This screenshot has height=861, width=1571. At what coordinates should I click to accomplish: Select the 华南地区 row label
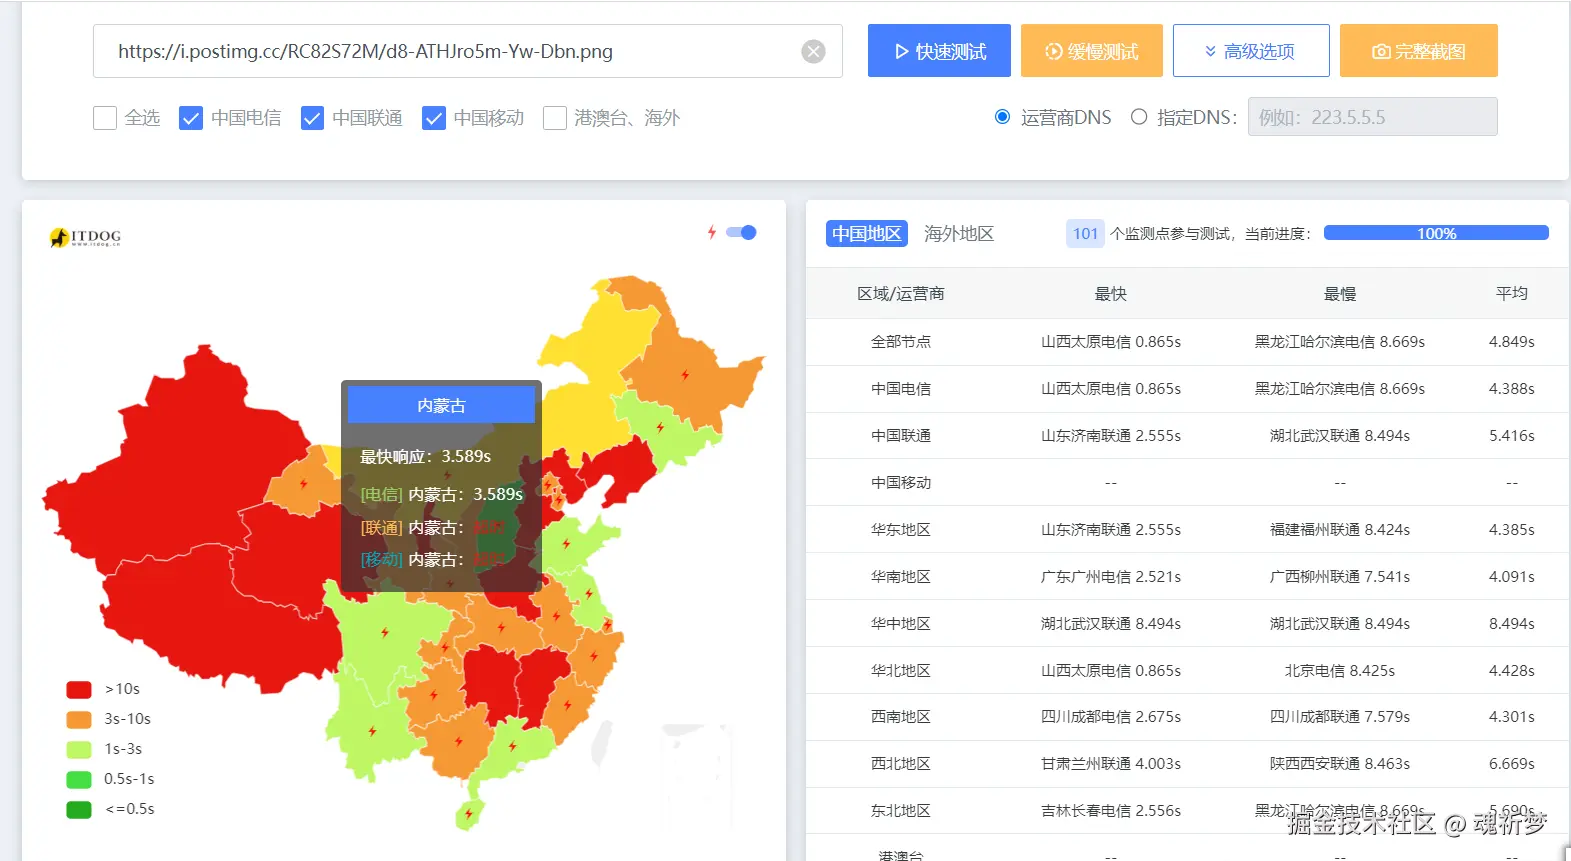900,577
